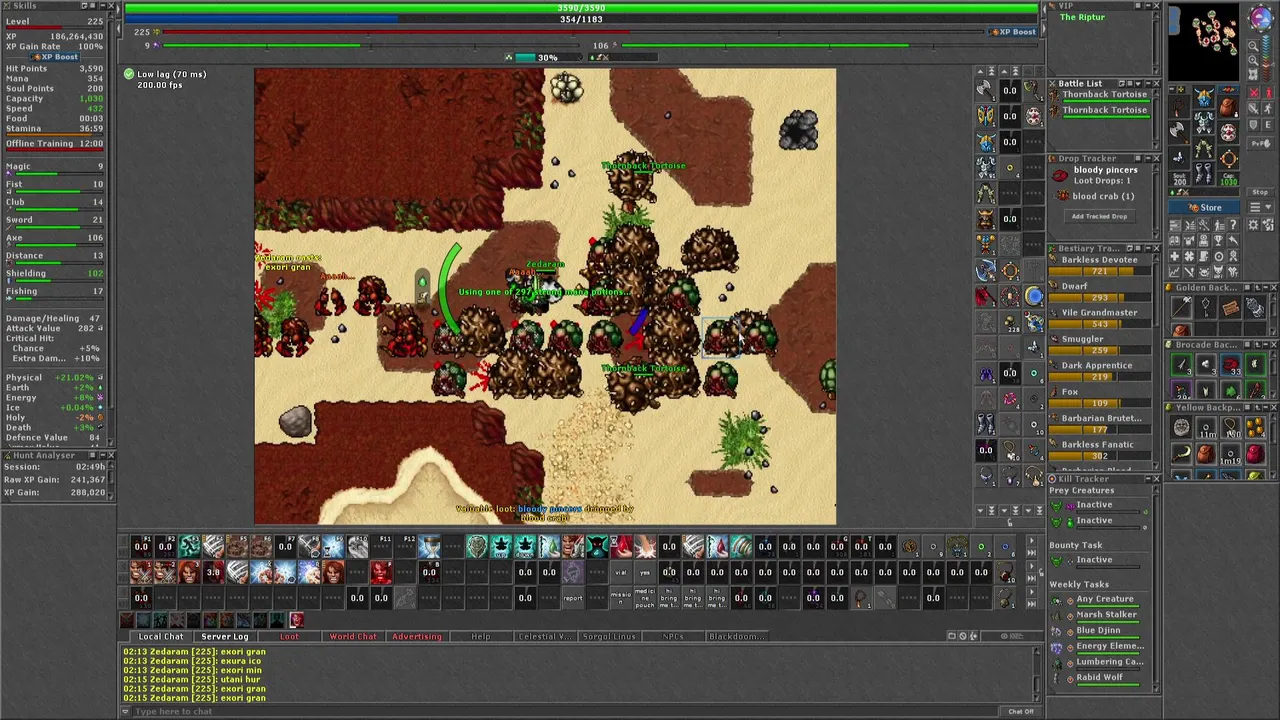Image resolution: width=1280 pixels, height=720 pixels.
Task: Toggle balanced fight mode sword icon
Action: click(1253, 108)
